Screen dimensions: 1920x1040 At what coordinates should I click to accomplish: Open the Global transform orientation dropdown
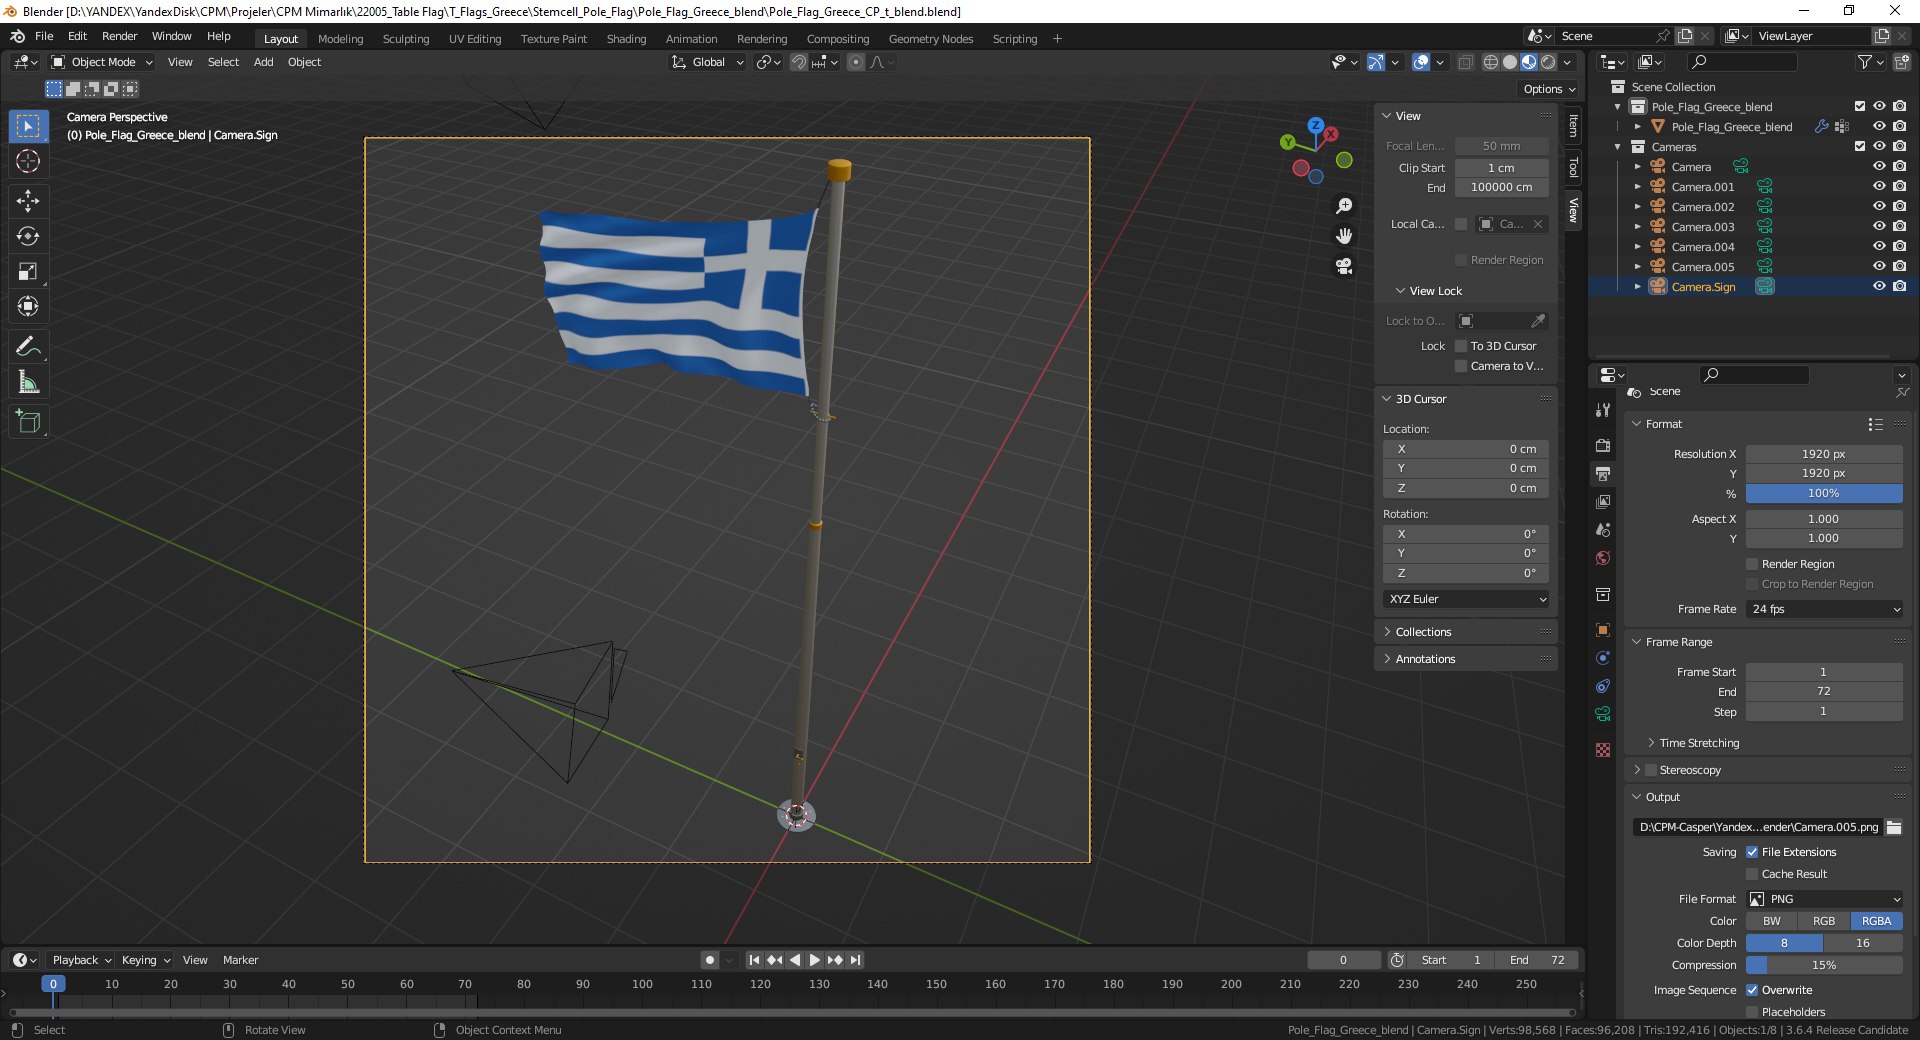708,62
